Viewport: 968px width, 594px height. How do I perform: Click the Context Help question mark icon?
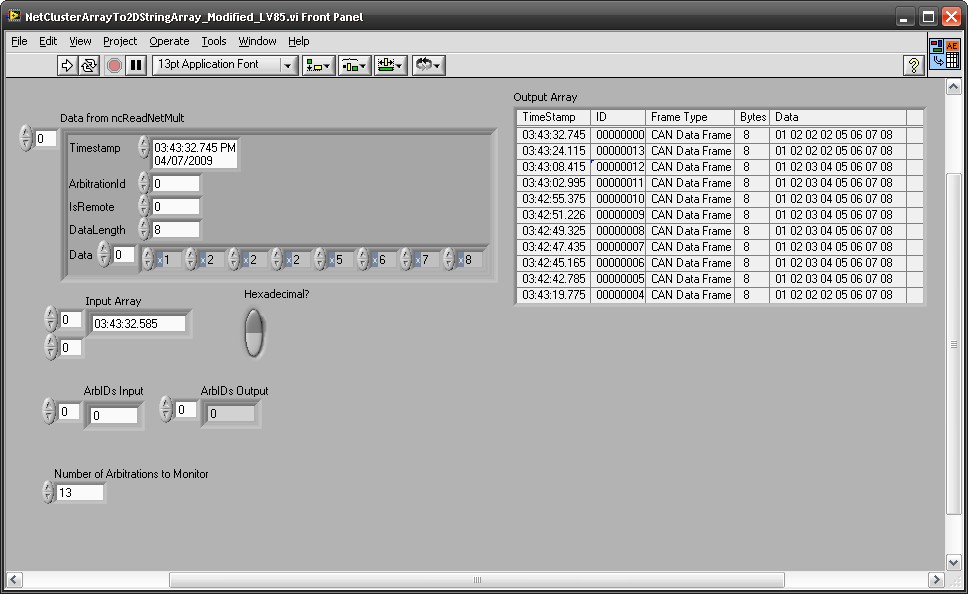(x=913, y=65)
